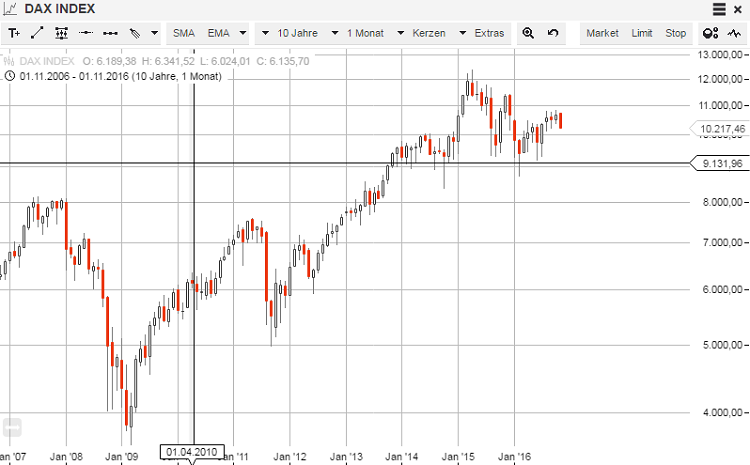Click the clock icon beside date range

click(10, 76)
